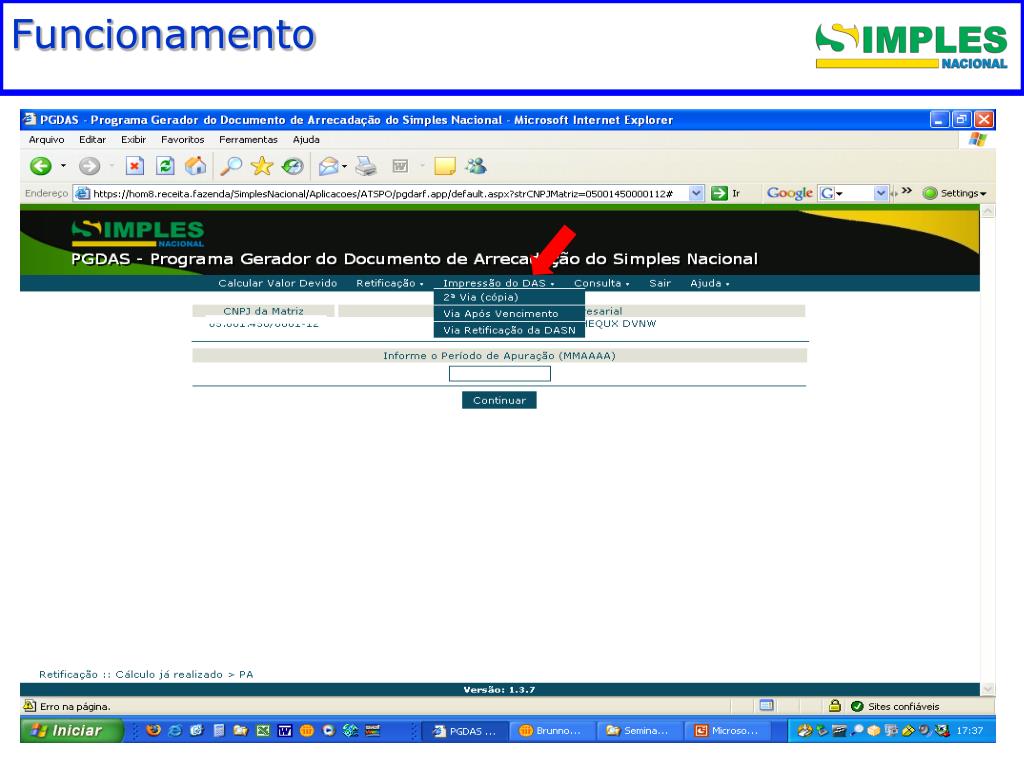Click the 'Calcular Valor Devido' link

[x=277, y=283]
